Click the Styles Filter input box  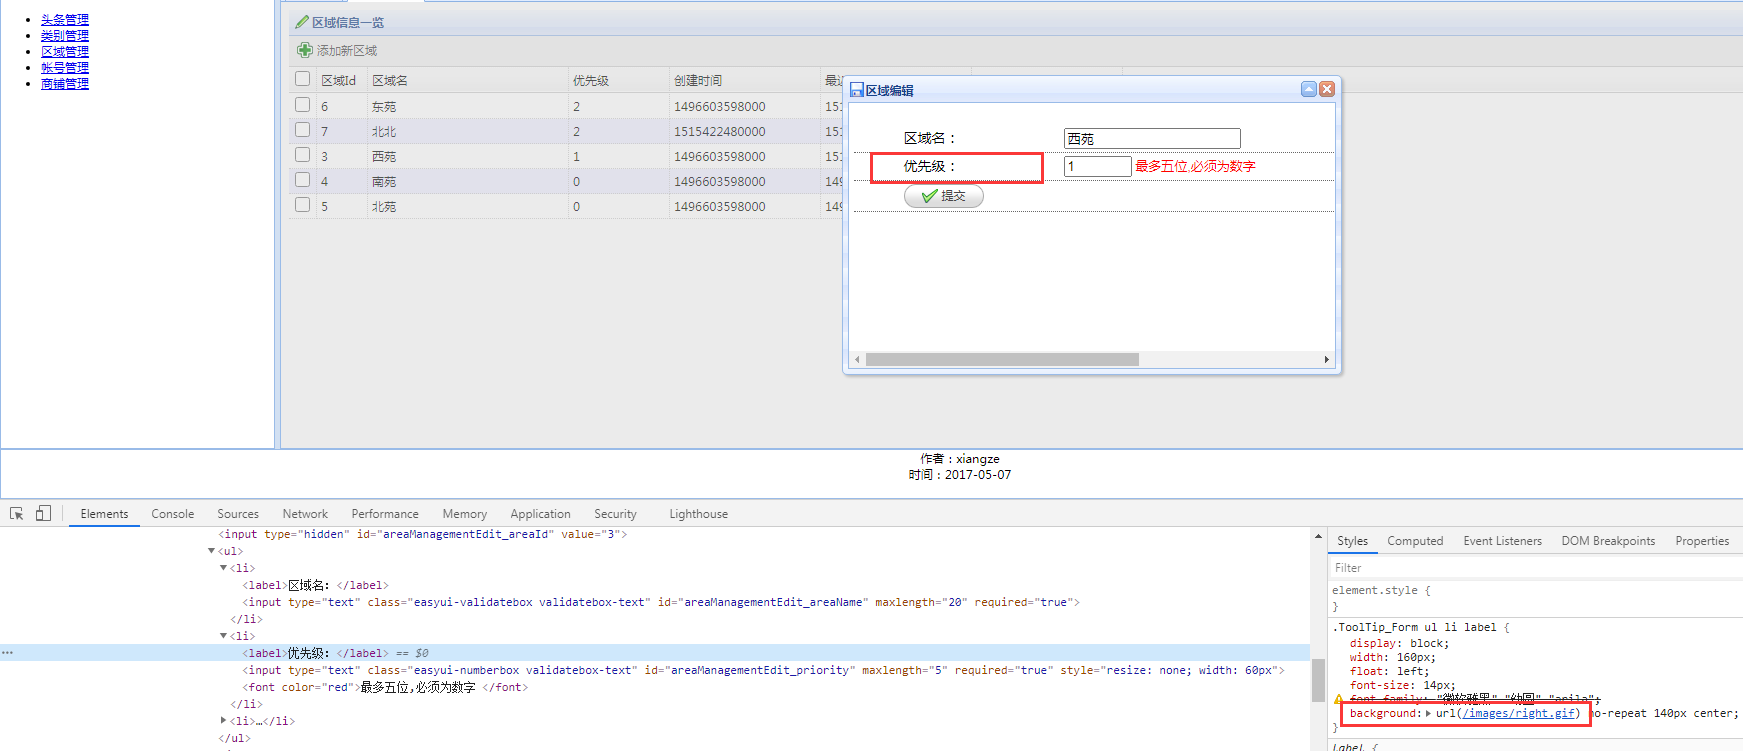tap(1535, 568)
